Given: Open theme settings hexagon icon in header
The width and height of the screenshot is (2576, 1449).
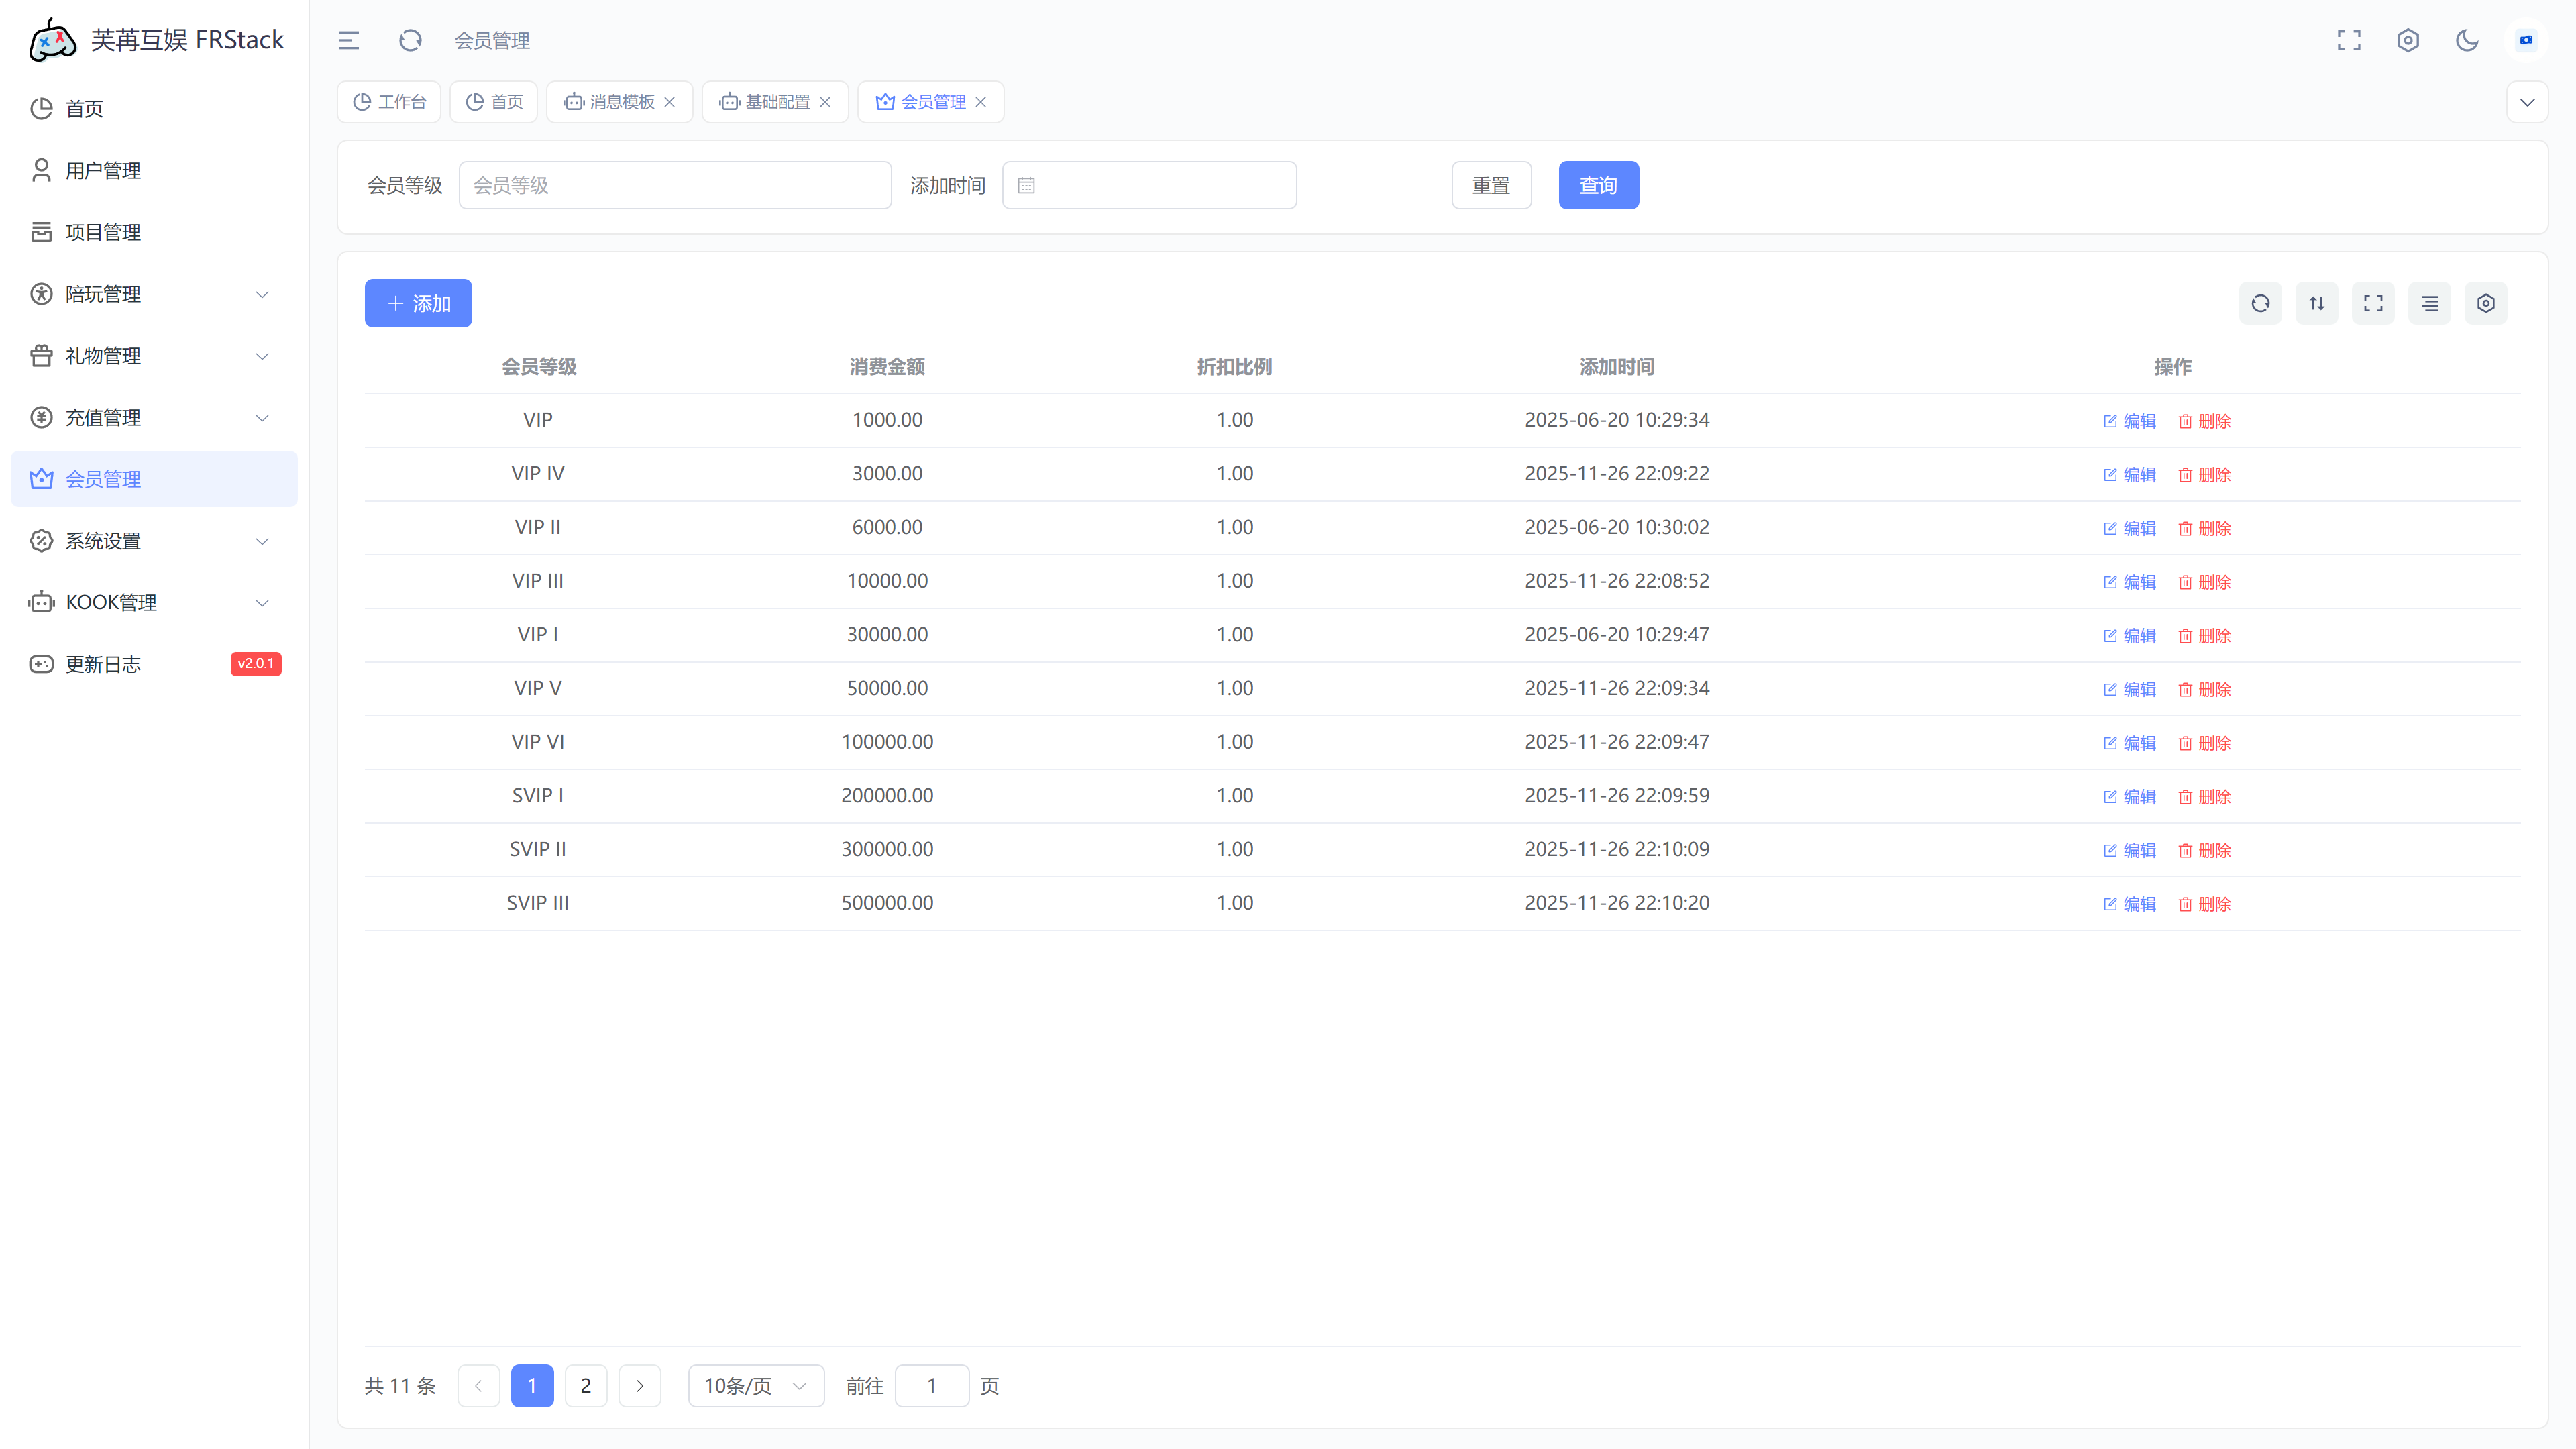Looking at the screenshot, I should [x=2407, y=40].
